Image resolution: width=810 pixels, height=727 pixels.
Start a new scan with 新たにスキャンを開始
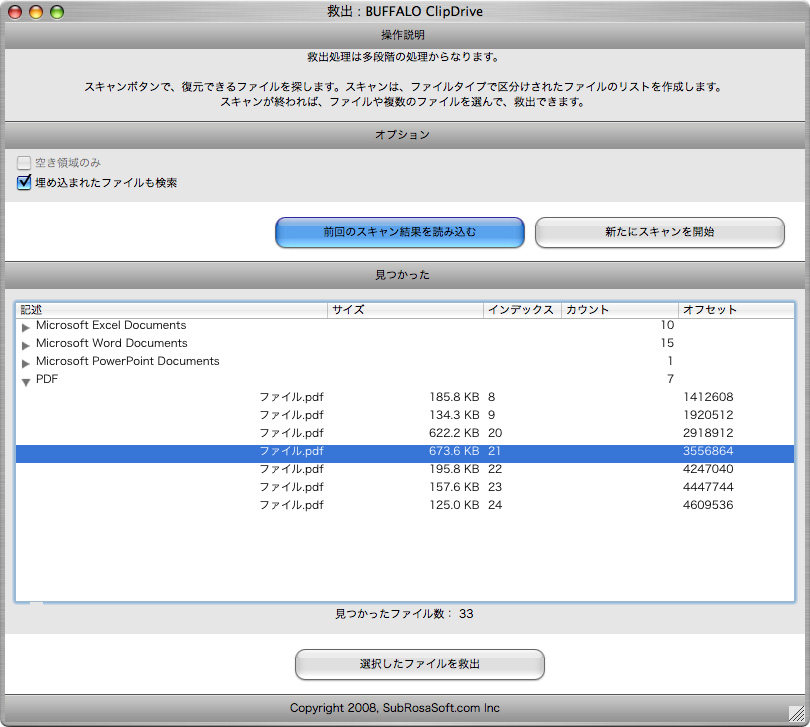[x=660, y=232]
